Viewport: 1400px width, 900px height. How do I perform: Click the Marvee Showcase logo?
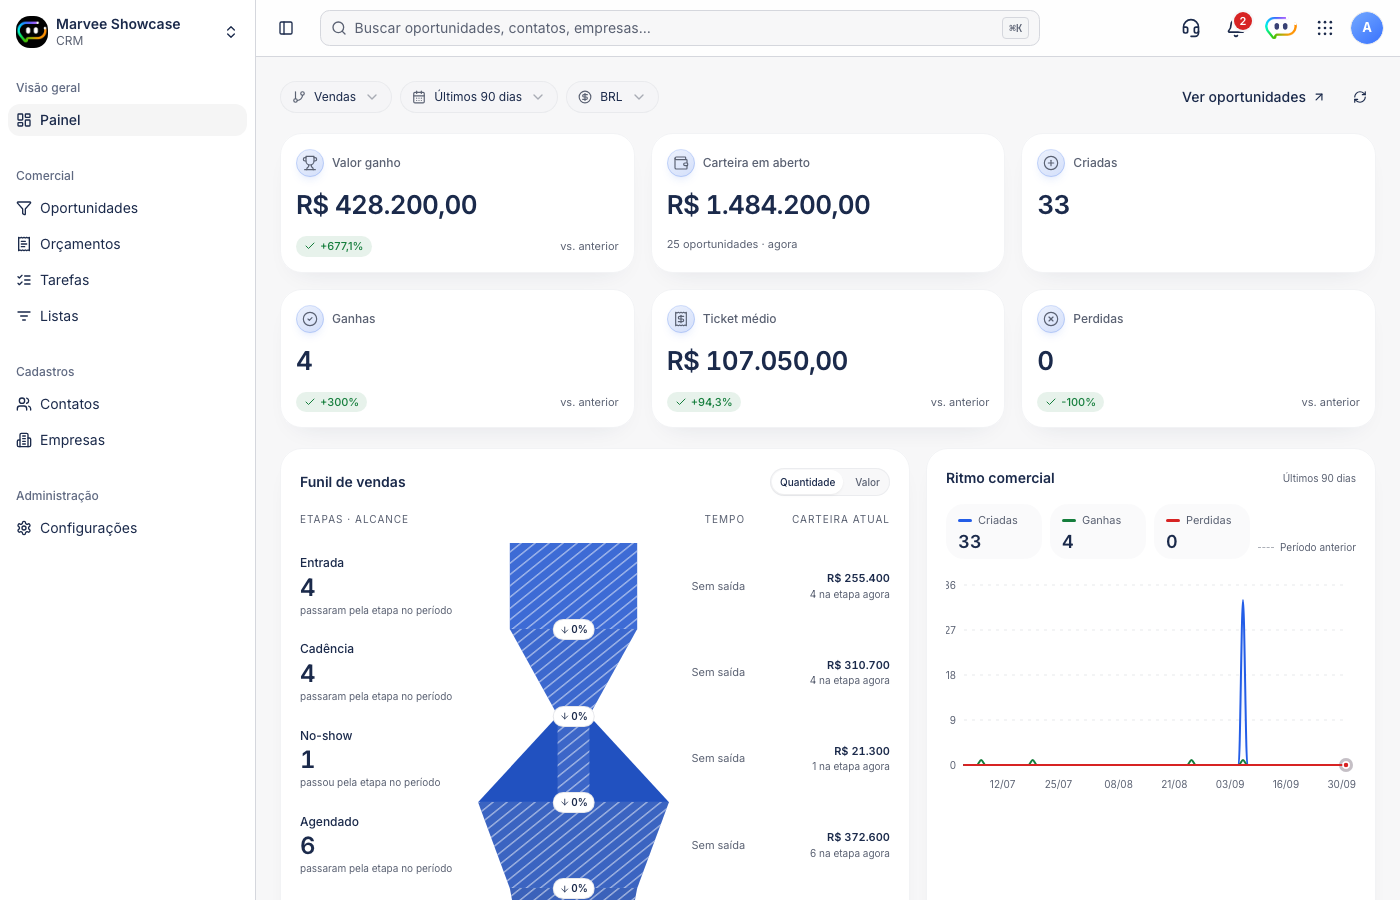[x=32, y=32]
